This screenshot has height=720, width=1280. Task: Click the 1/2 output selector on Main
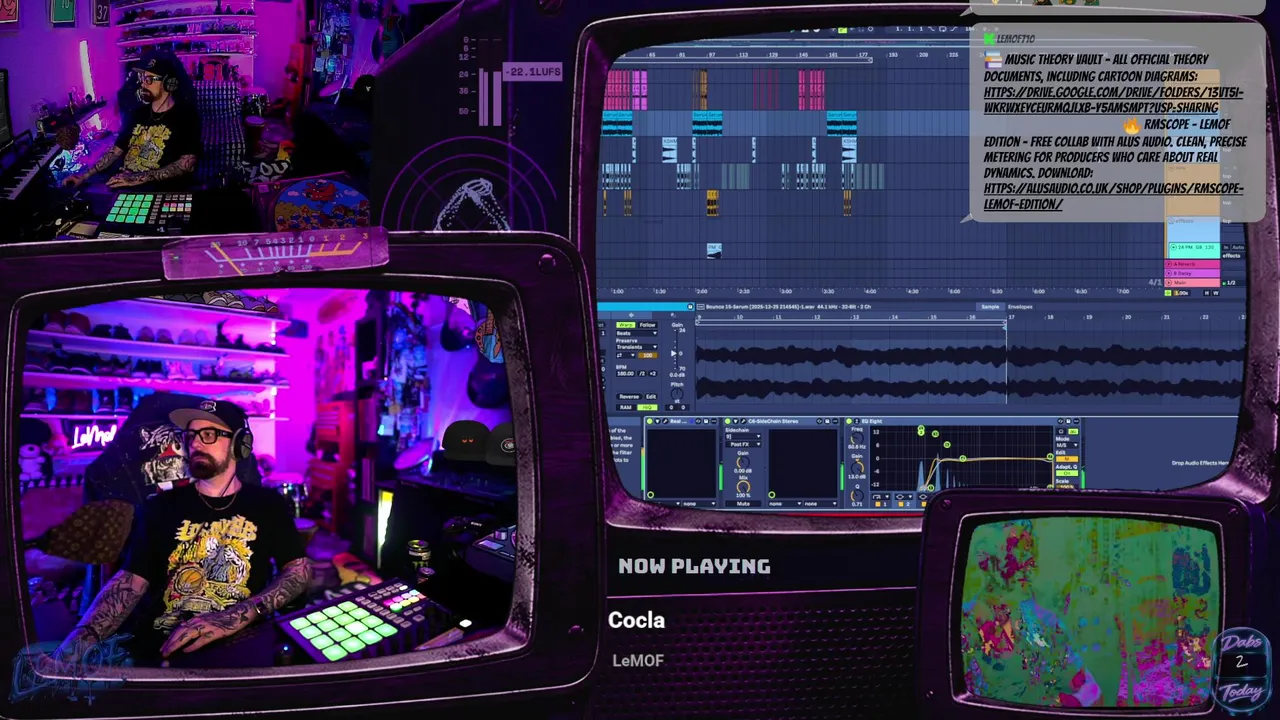point(1231,283)
